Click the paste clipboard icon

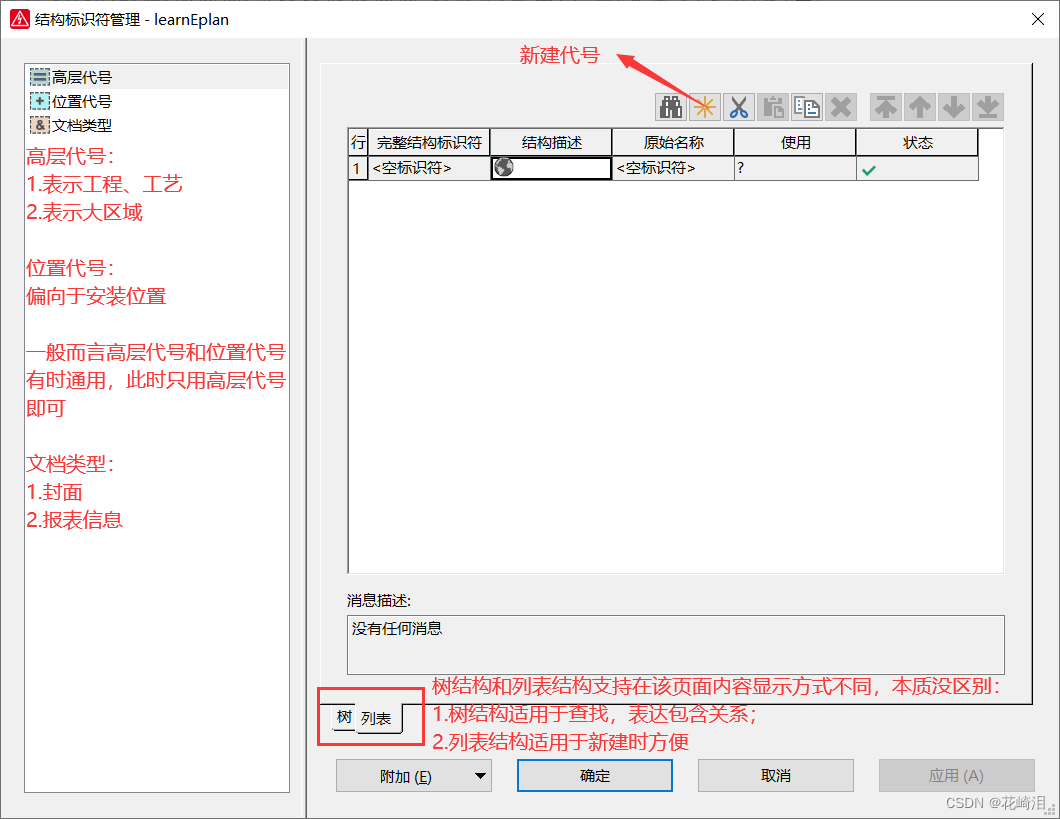773,107
